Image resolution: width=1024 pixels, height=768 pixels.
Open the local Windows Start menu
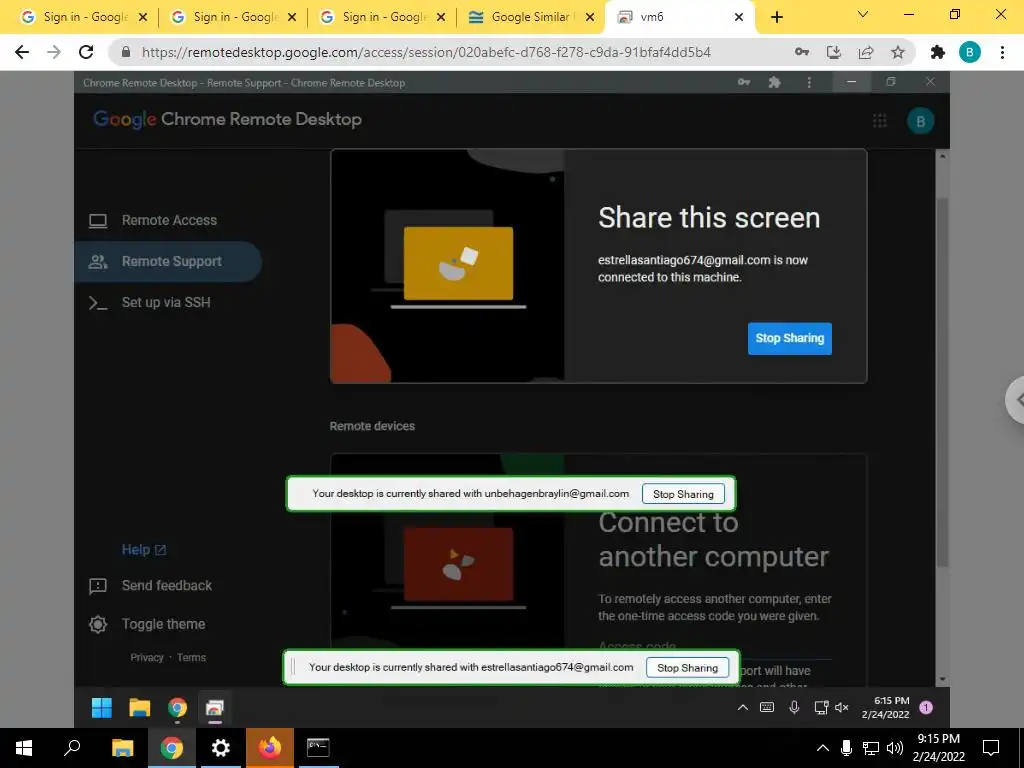24,748
